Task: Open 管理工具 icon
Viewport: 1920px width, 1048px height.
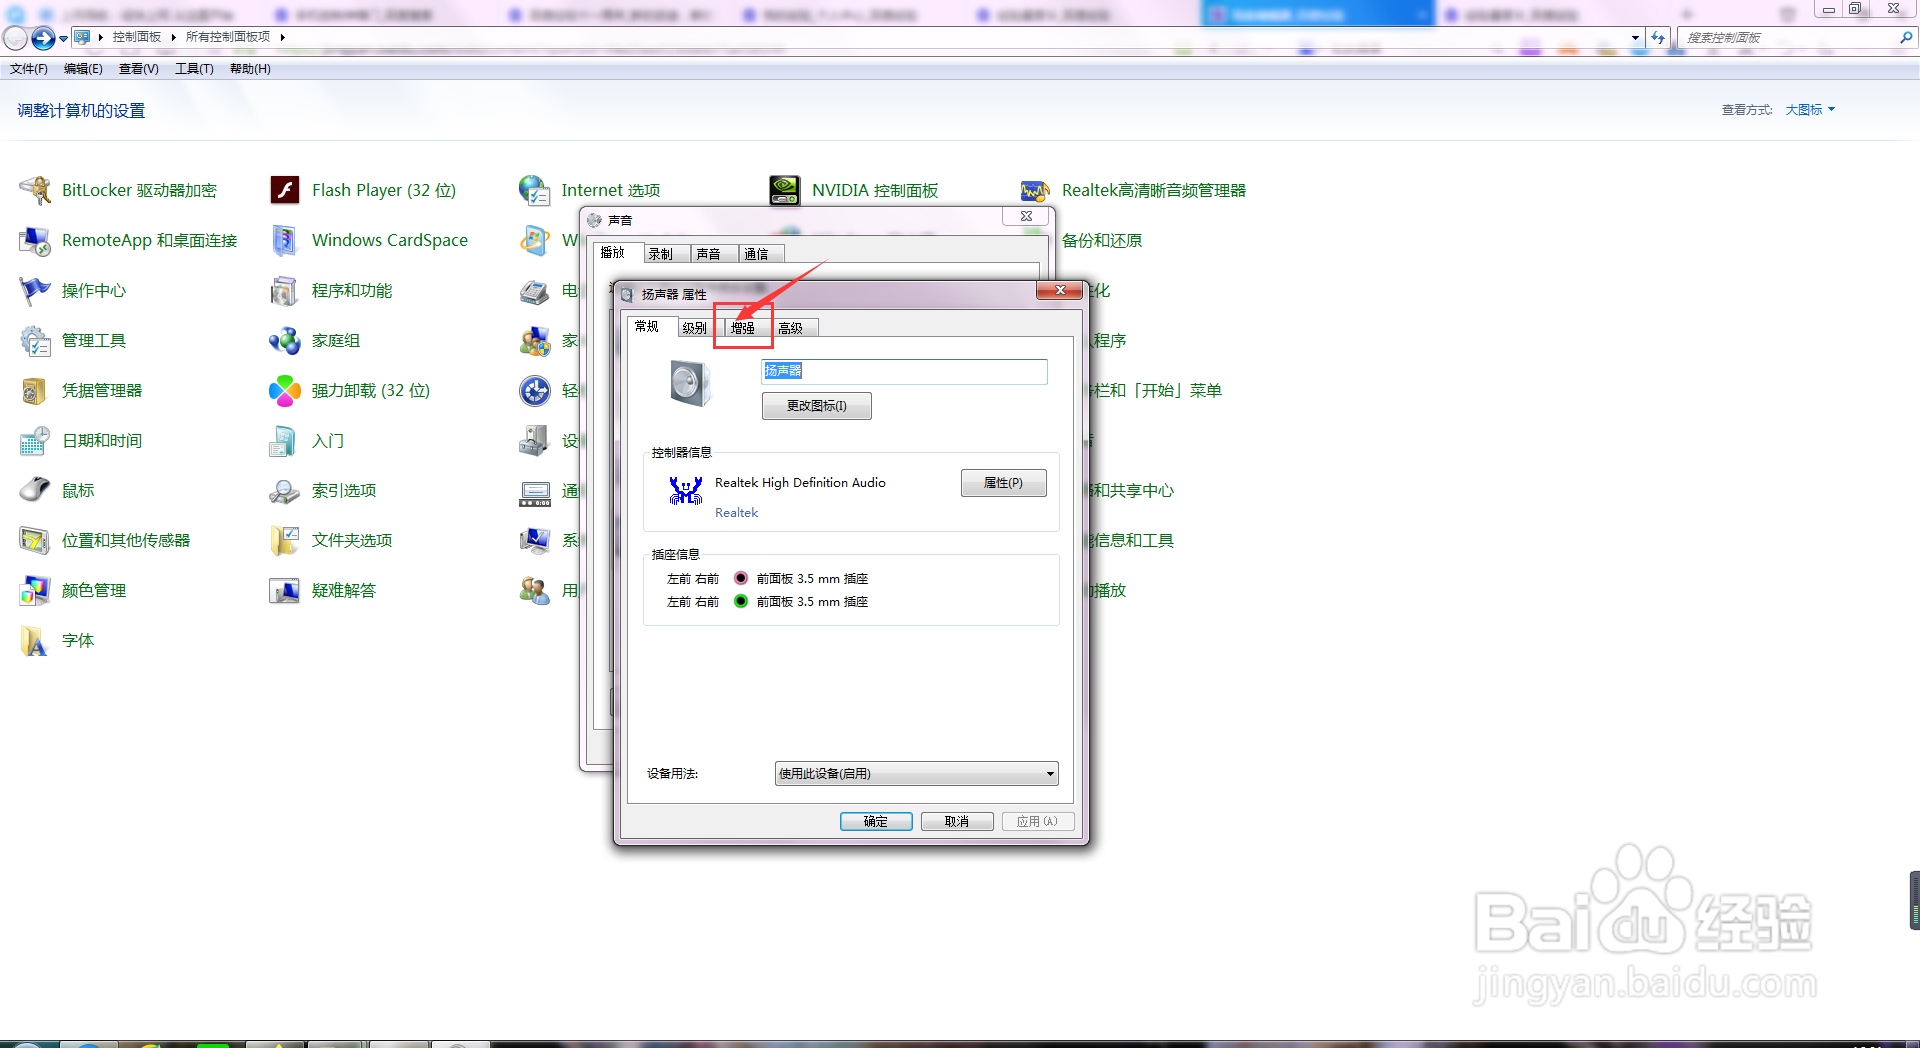Action: click(x=35, y=340)
